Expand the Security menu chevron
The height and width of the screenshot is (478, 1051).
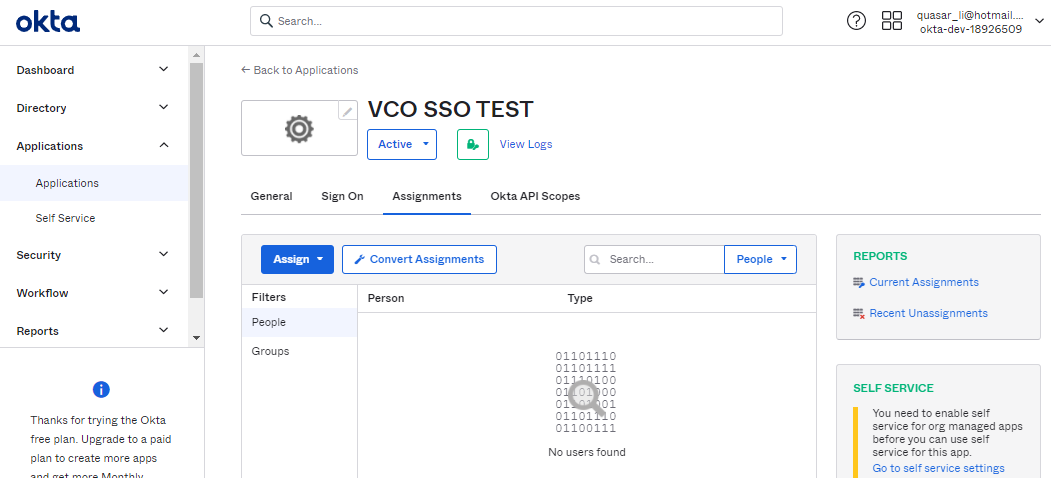click(164, 254)
